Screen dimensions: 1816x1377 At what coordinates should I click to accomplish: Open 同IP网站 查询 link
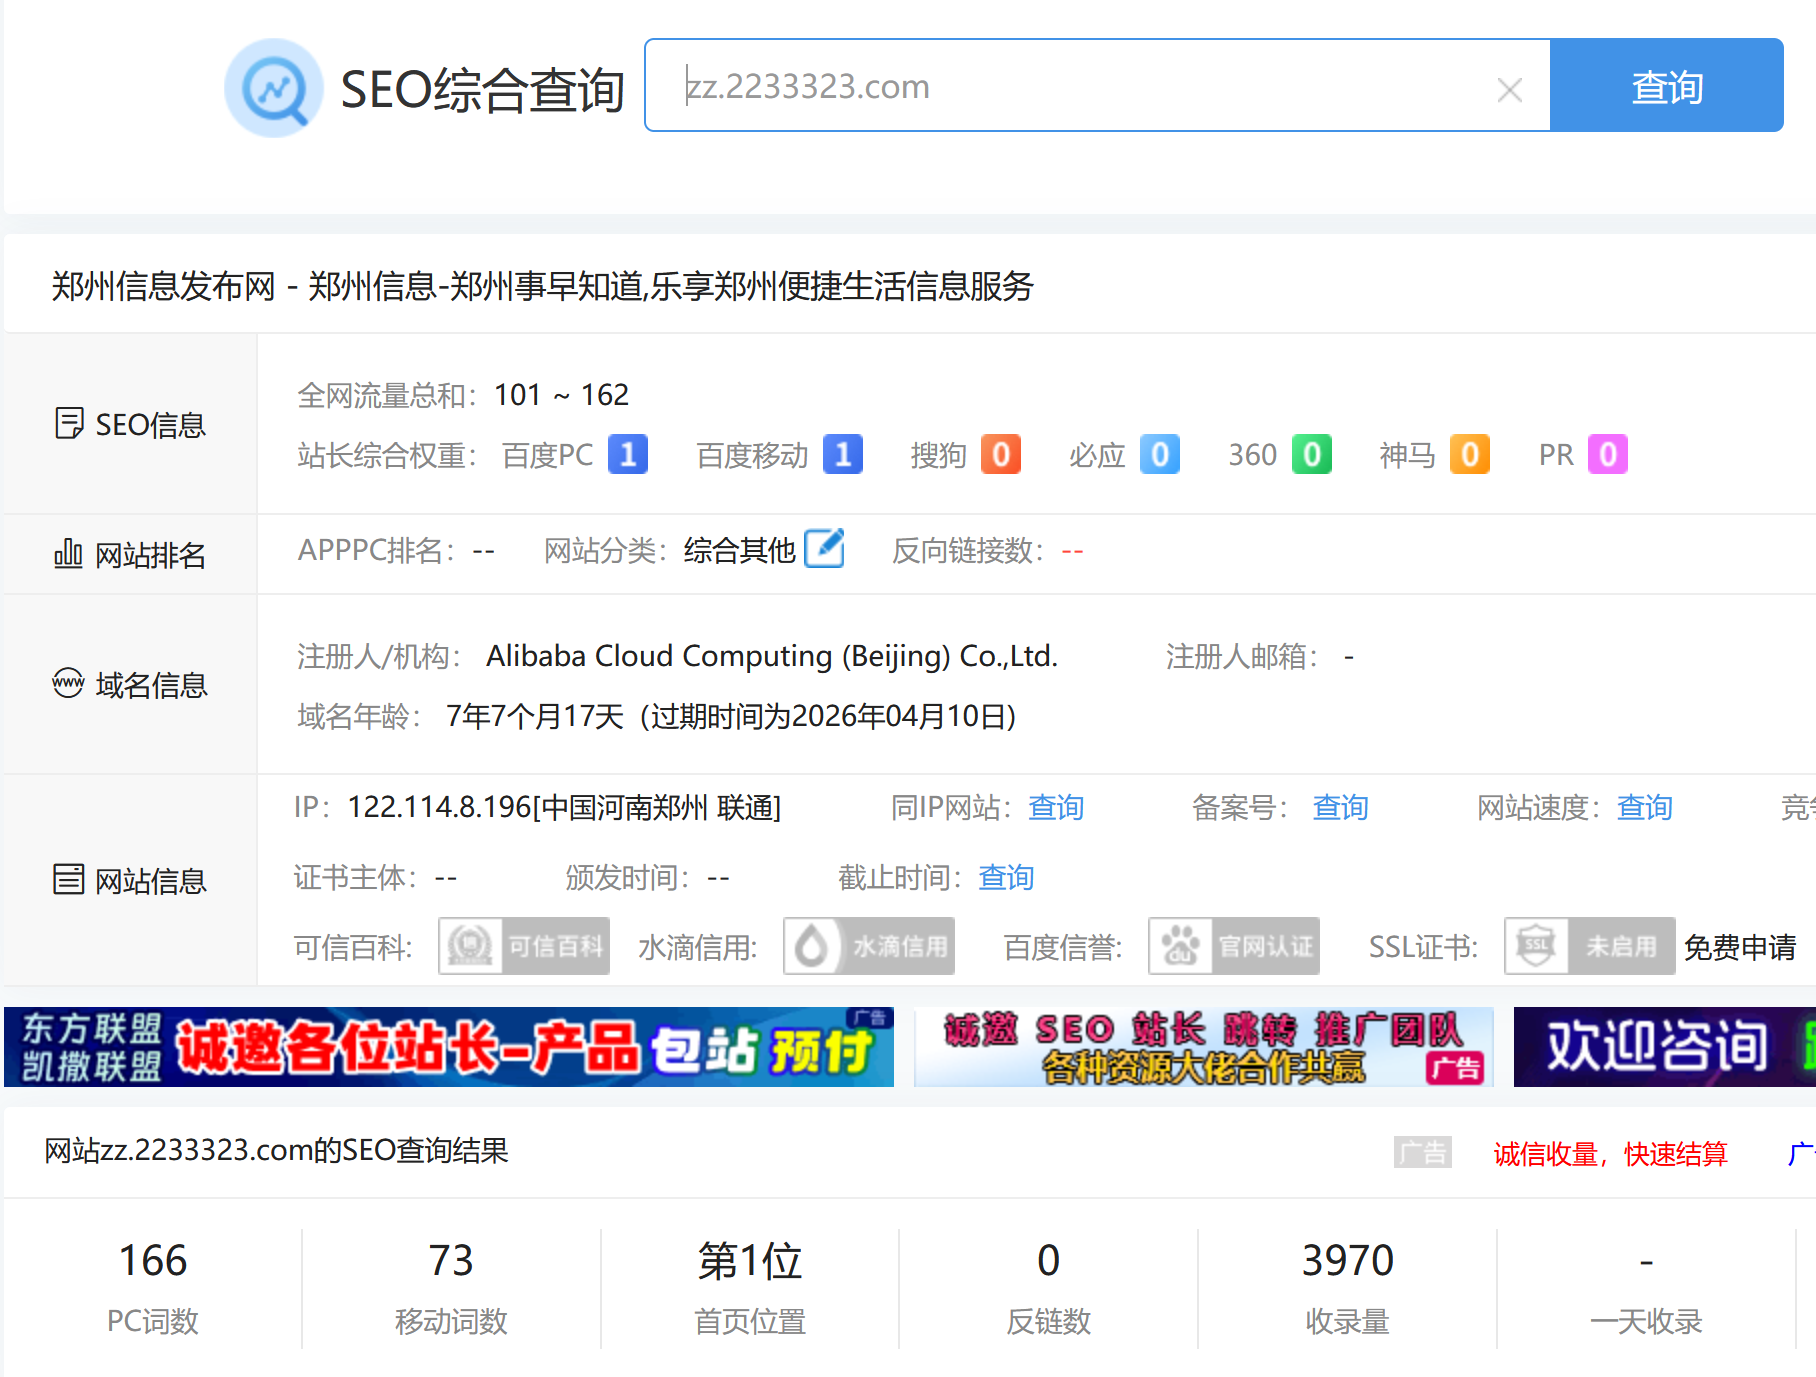pos(1056,807)
